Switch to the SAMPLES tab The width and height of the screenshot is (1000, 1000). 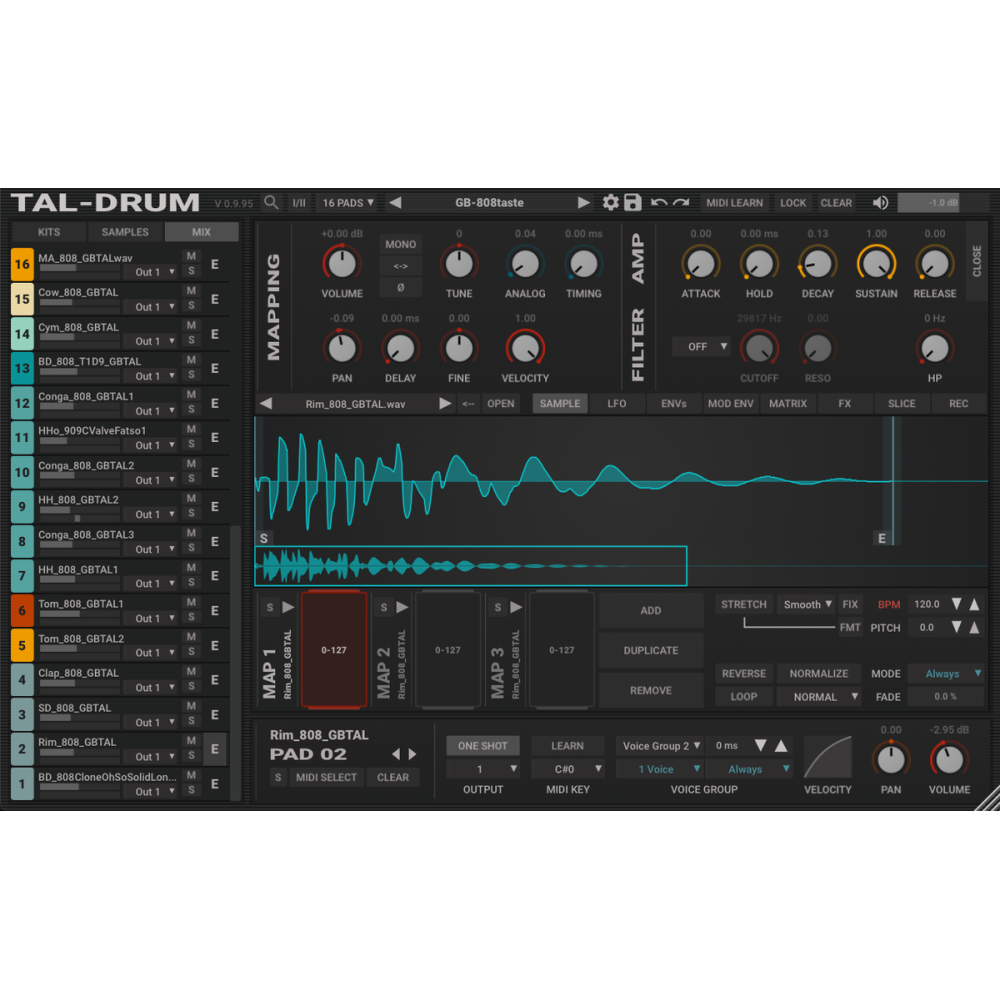tap(125, 231)
